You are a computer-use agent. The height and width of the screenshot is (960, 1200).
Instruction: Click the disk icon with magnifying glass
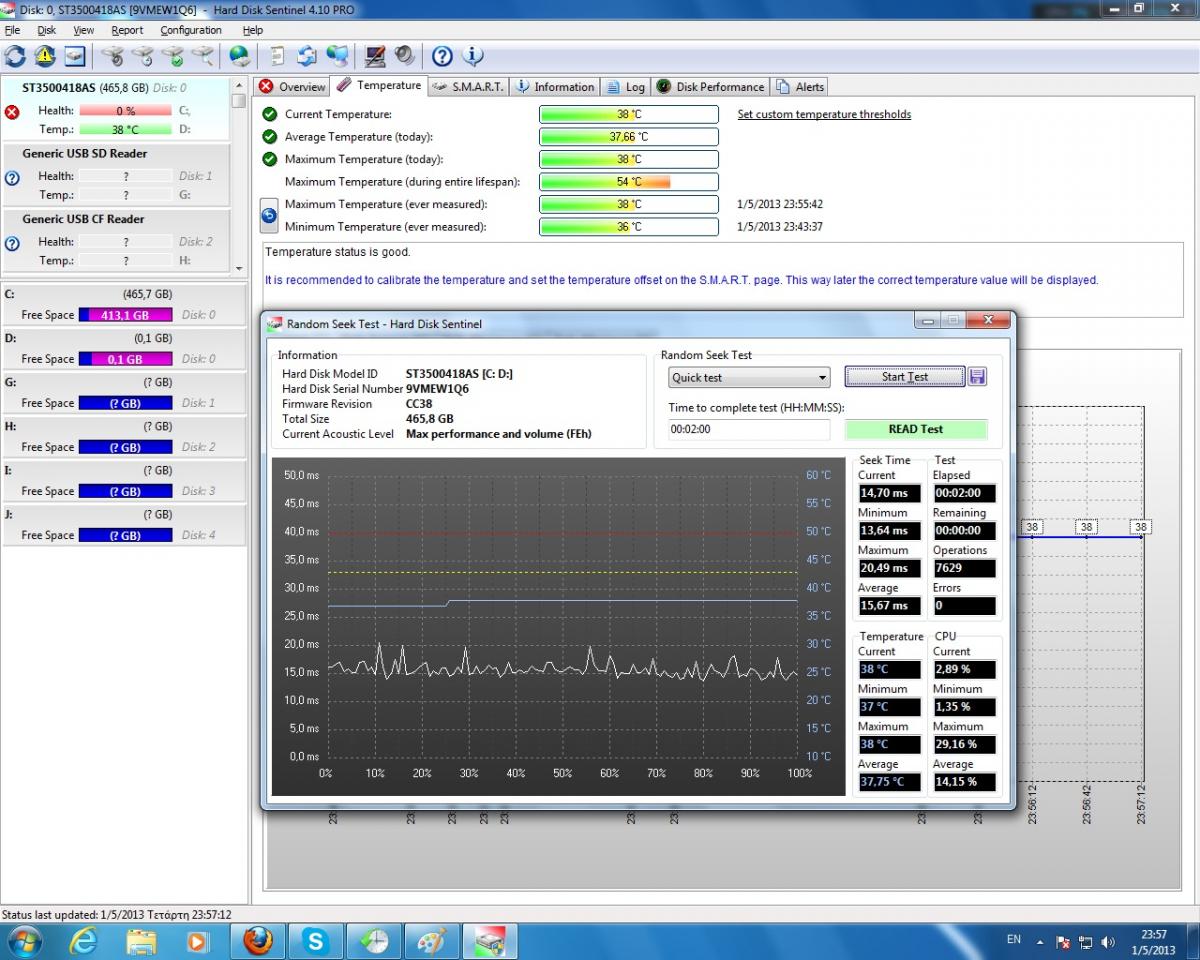tap(203, 56)
